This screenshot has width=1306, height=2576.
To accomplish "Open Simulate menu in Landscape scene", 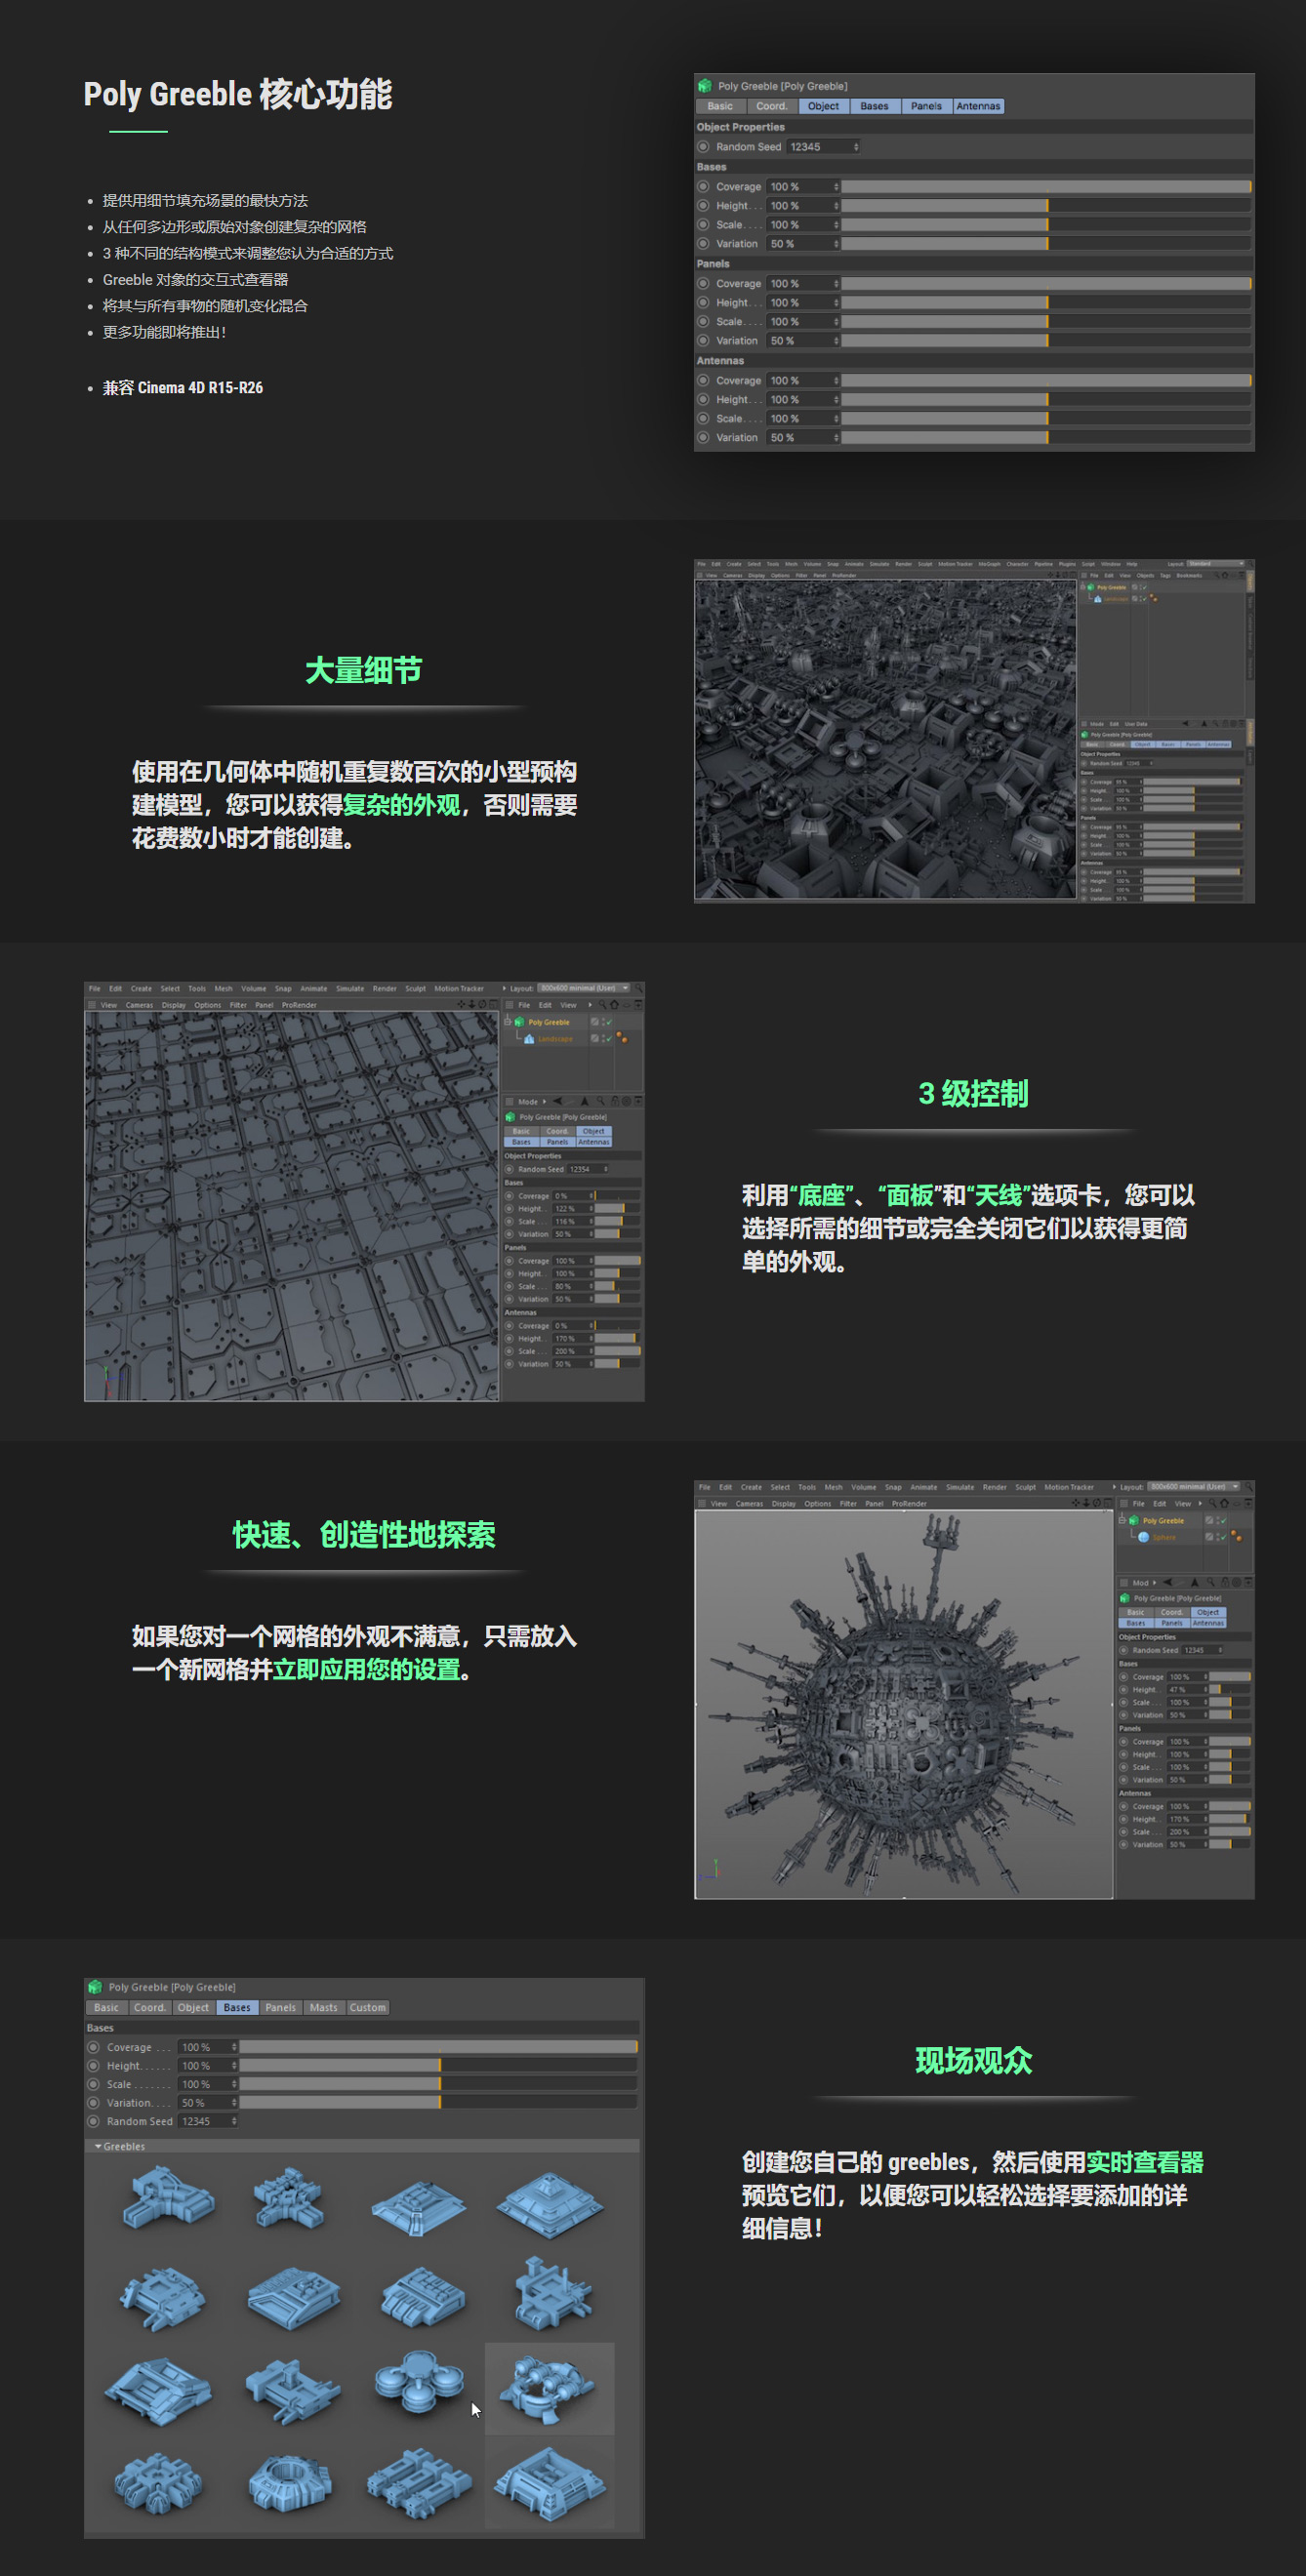I will 350,989.
